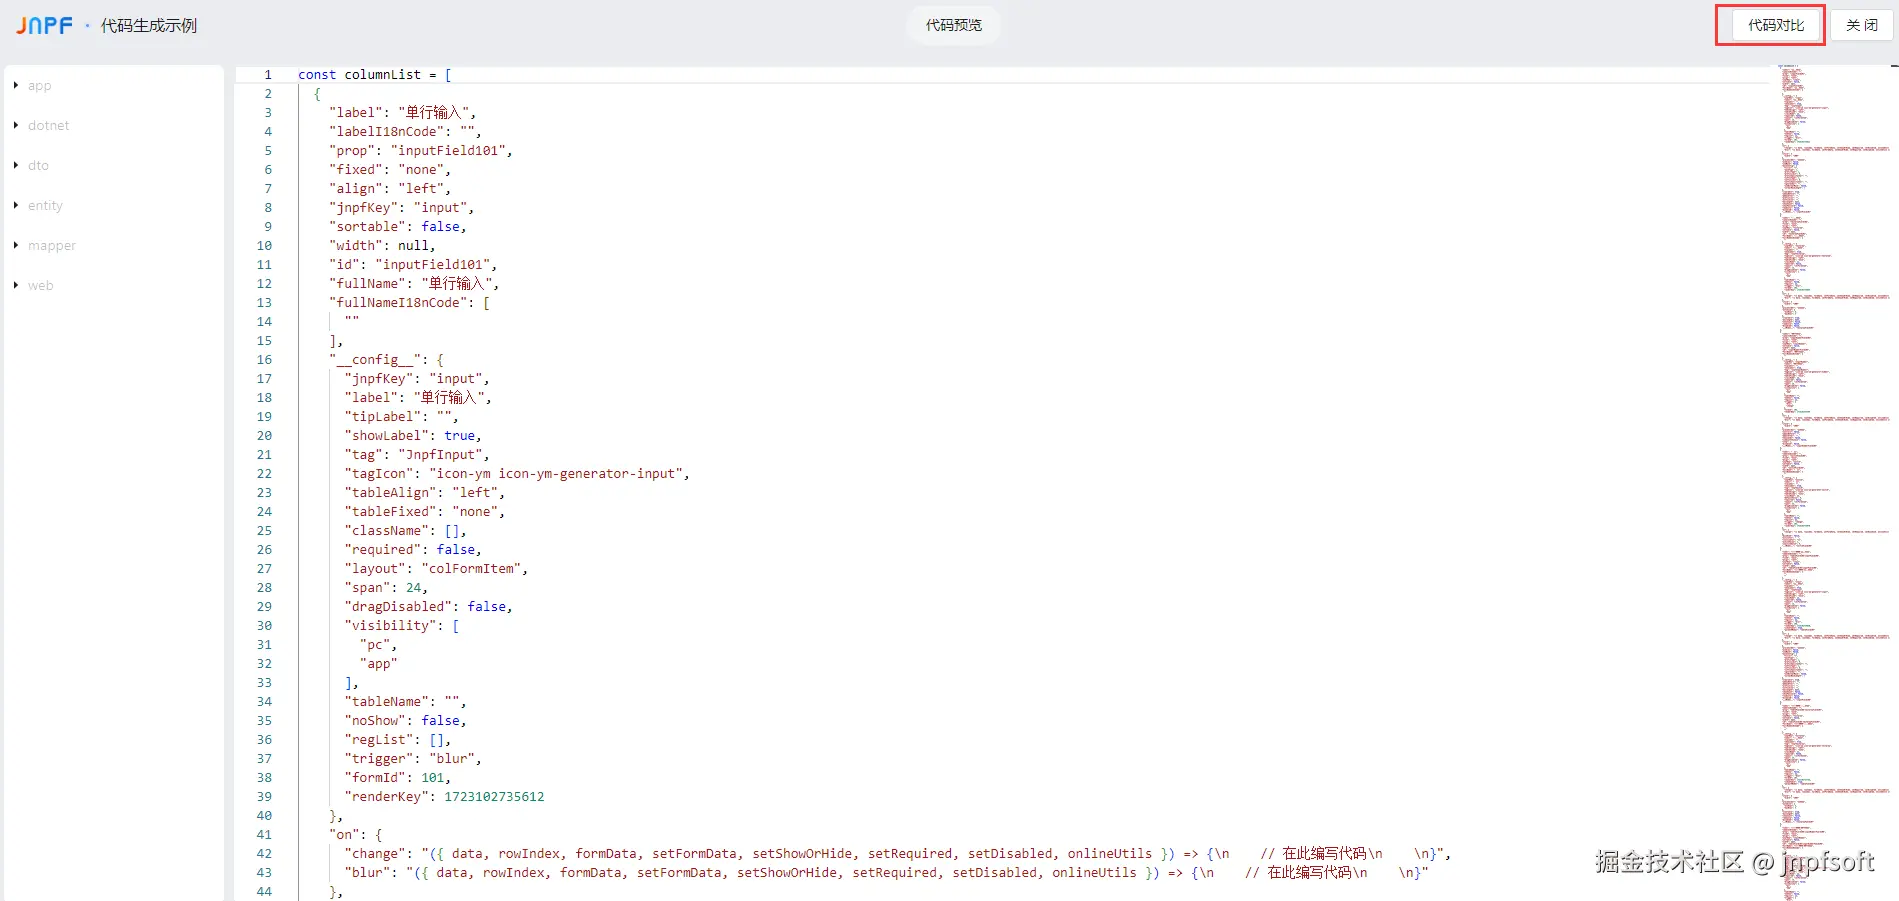This screenshot has width=1899, height=901.
Task: Click the "trigger": "blur" line
Action: point(413,759)
